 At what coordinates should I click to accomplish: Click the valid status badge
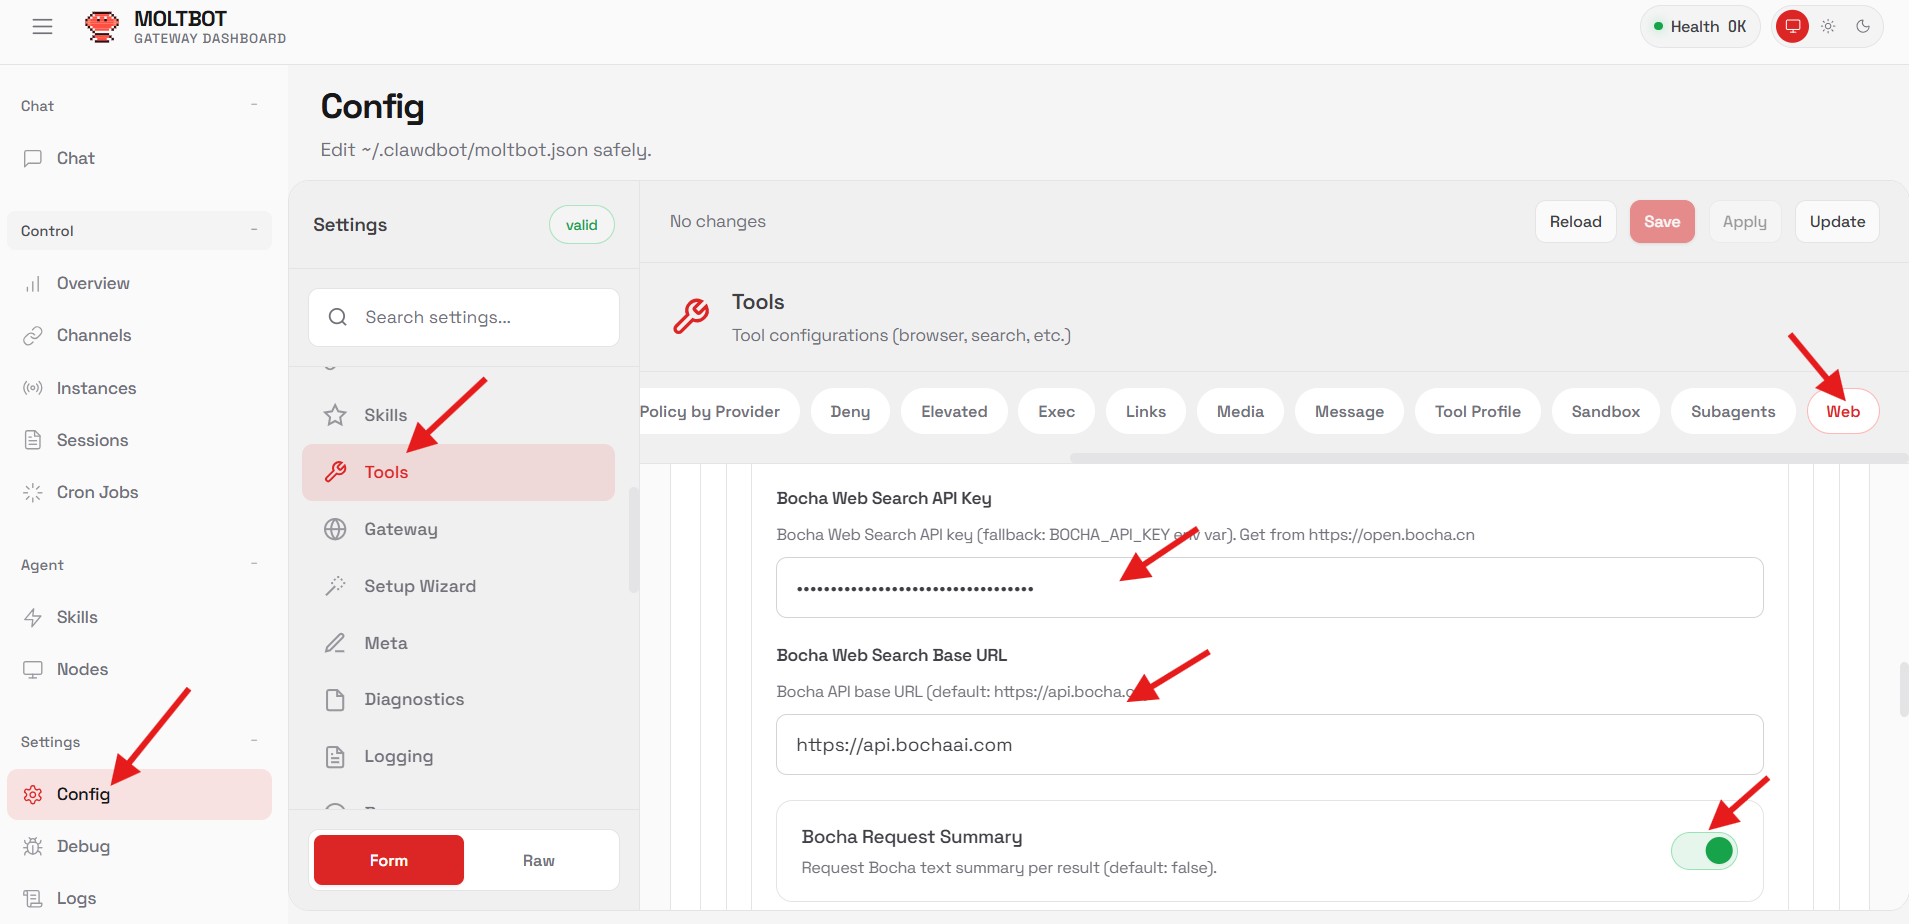(x=581, y=225)
